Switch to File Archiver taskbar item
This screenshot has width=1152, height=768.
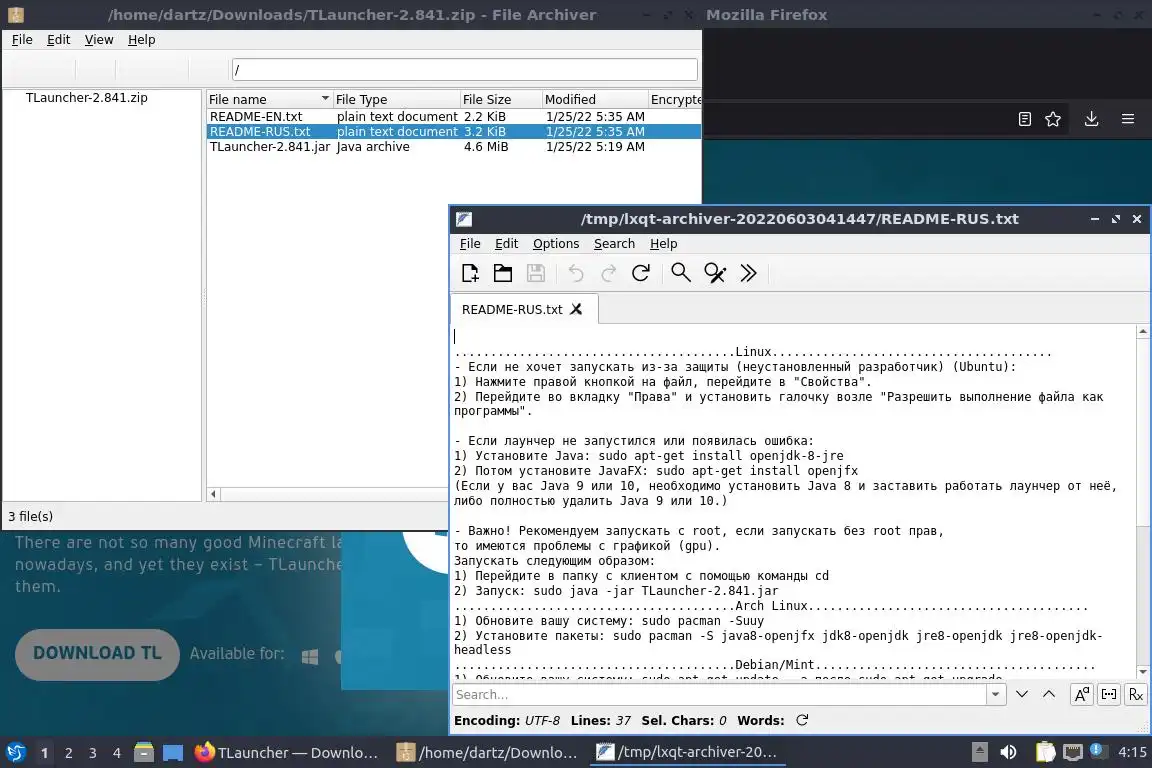(x=488, y=753)
